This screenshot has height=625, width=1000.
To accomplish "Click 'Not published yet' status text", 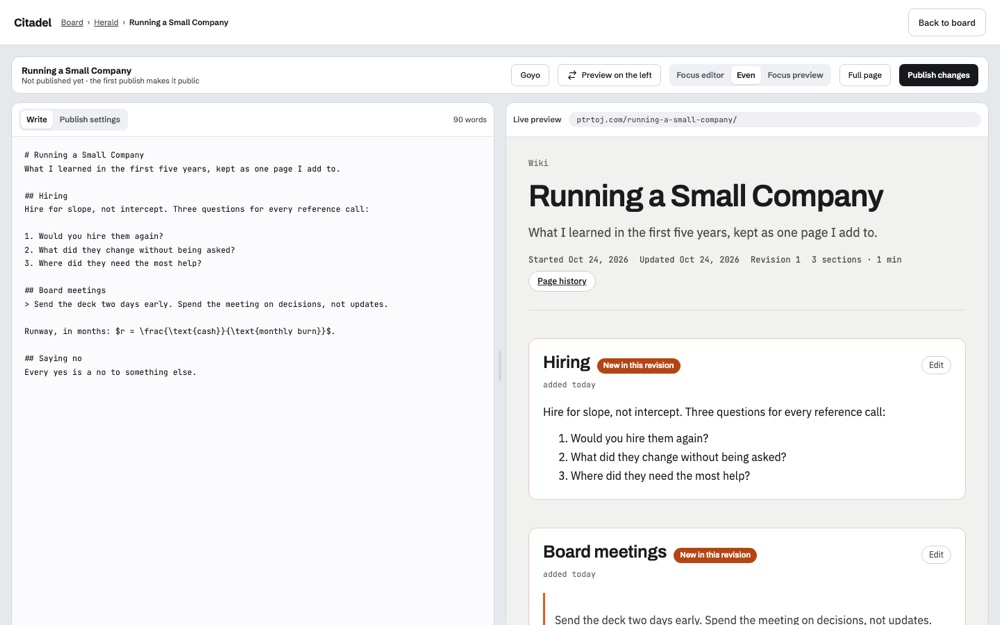I will pos(53,81).
